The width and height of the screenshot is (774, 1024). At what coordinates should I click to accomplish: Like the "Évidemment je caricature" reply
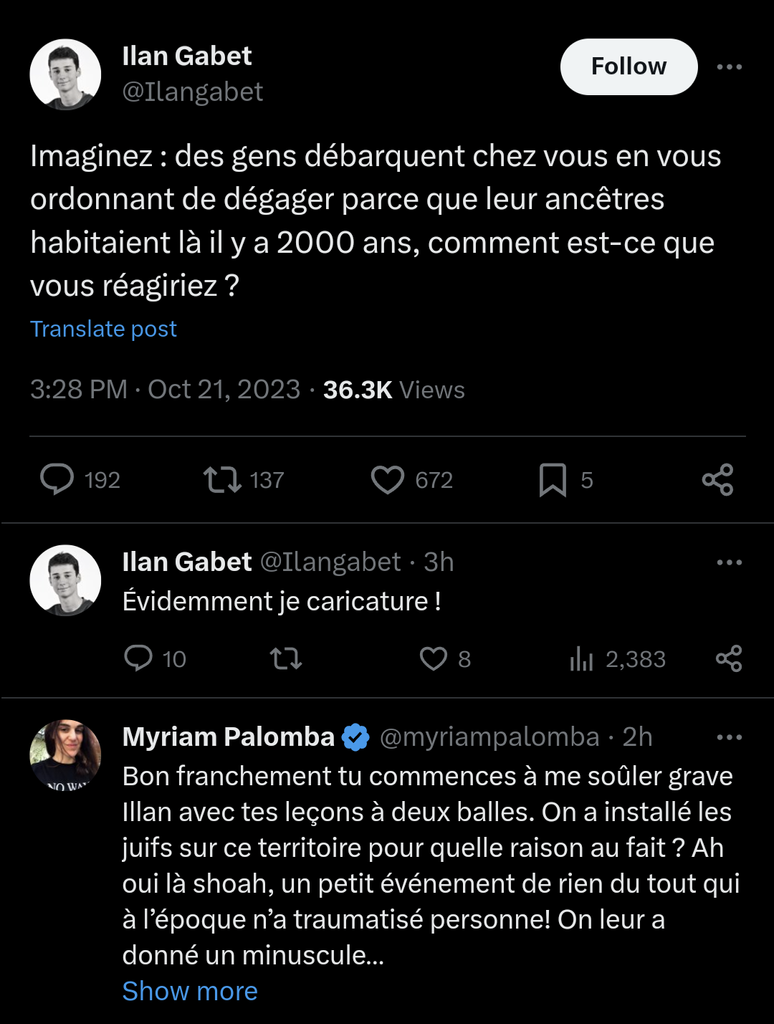(432, 659)
